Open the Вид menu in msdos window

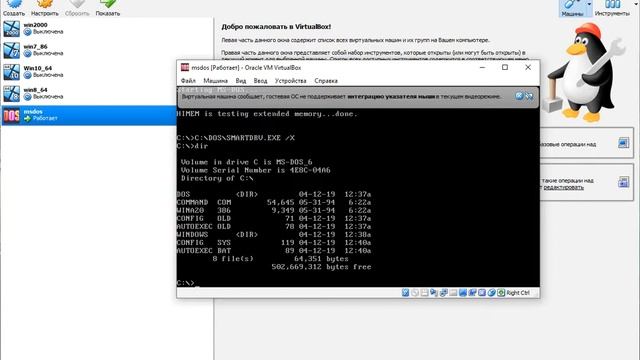tap(241, 80)
